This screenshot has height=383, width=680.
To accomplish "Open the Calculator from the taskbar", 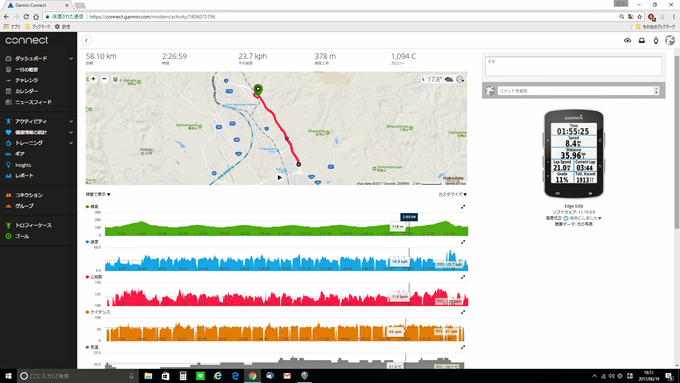I will pos(183,376).
